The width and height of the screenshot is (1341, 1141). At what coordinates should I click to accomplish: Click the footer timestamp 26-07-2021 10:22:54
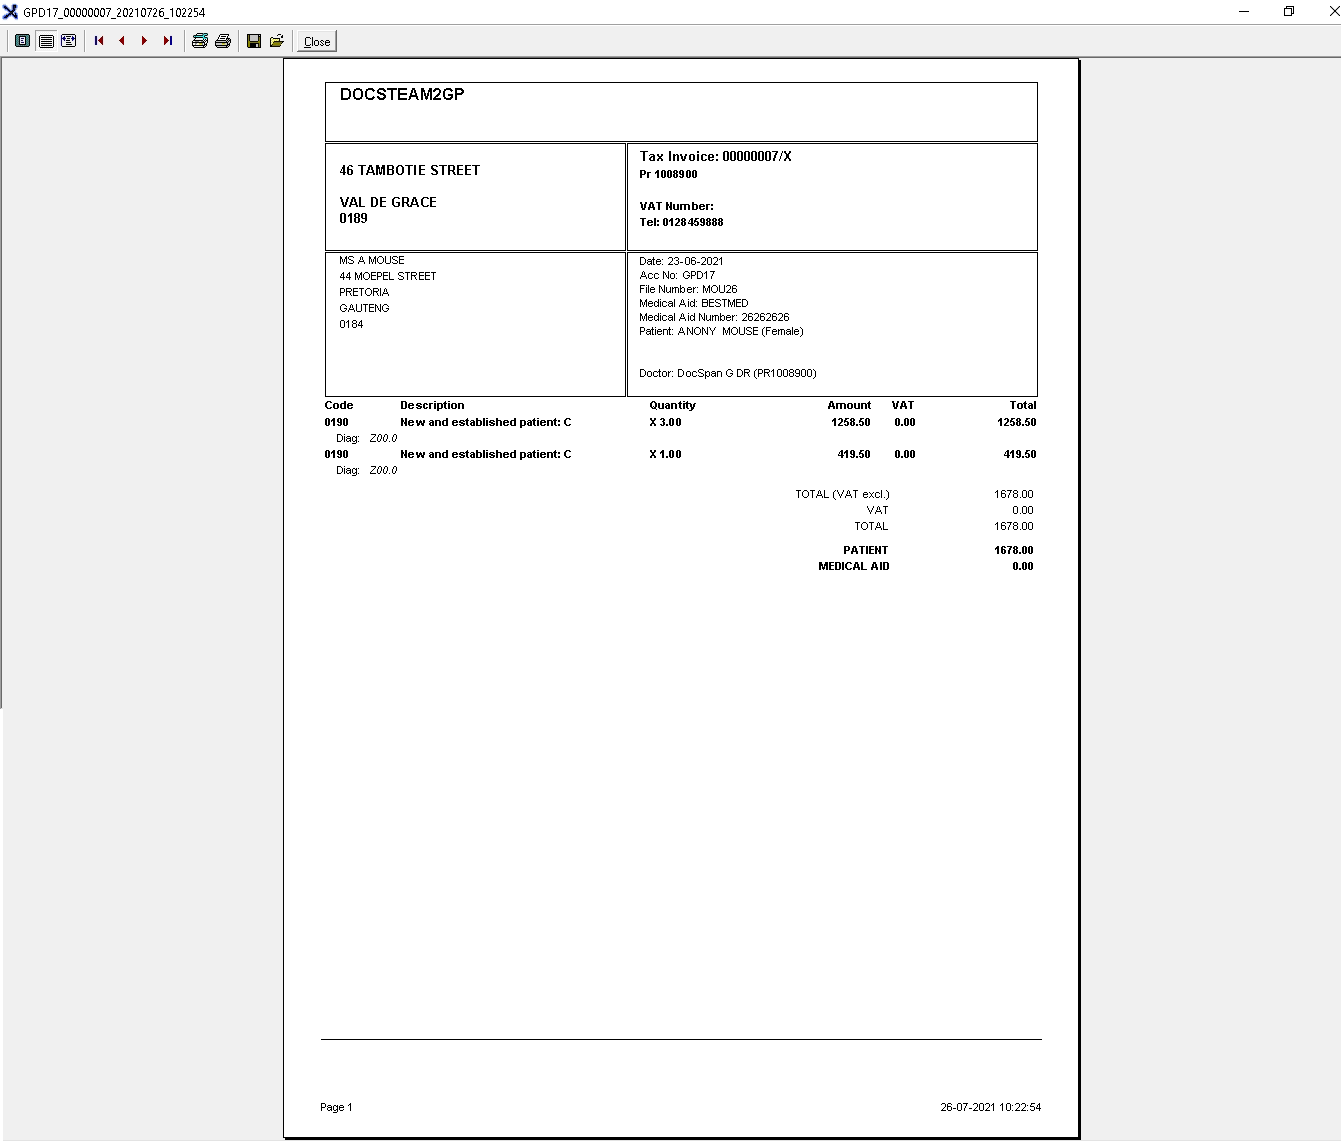[991, 1107]
